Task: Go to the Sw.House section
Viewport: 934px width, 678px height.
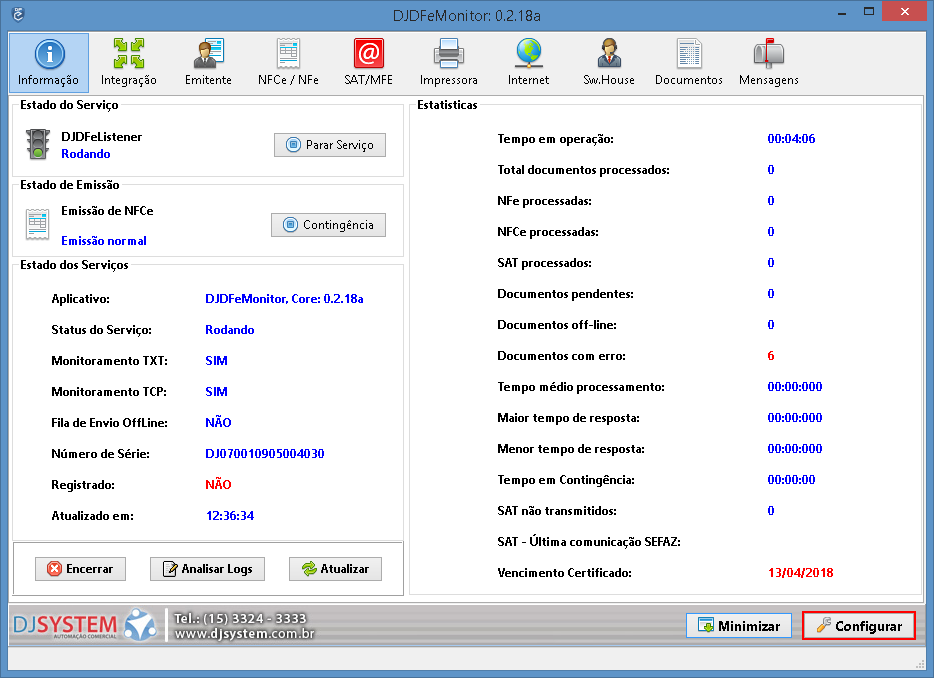Action: (x=609, y=63)
